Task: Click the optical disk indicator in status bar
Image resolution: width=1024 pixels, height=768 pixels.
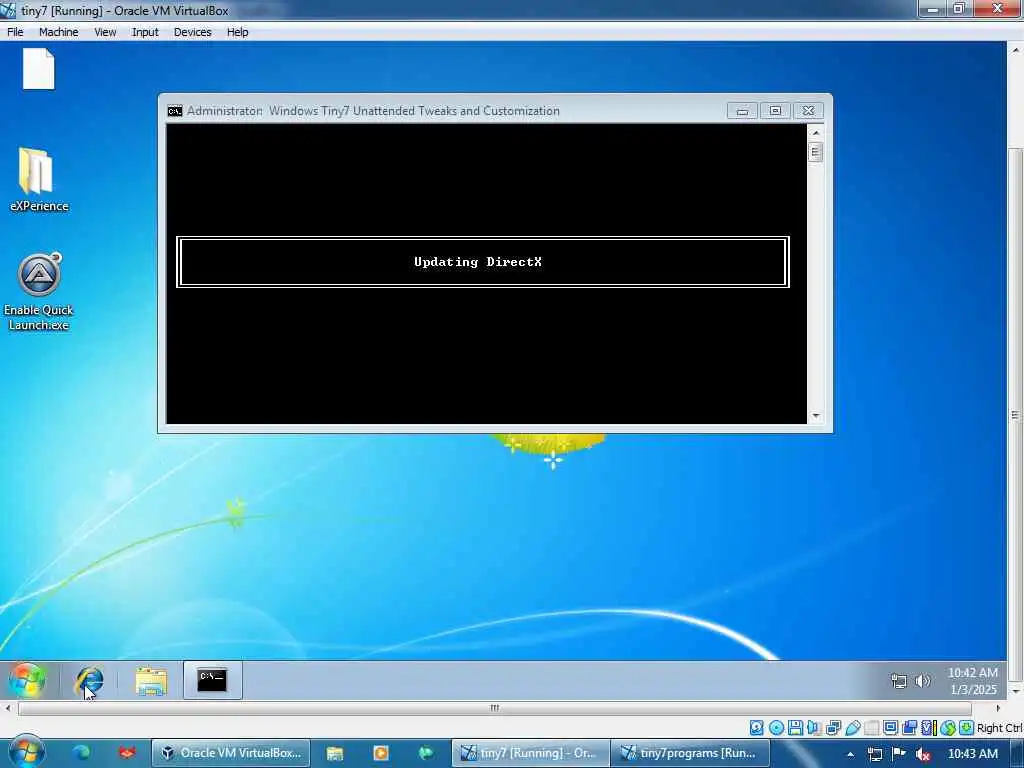Action: tap(776, 728)
